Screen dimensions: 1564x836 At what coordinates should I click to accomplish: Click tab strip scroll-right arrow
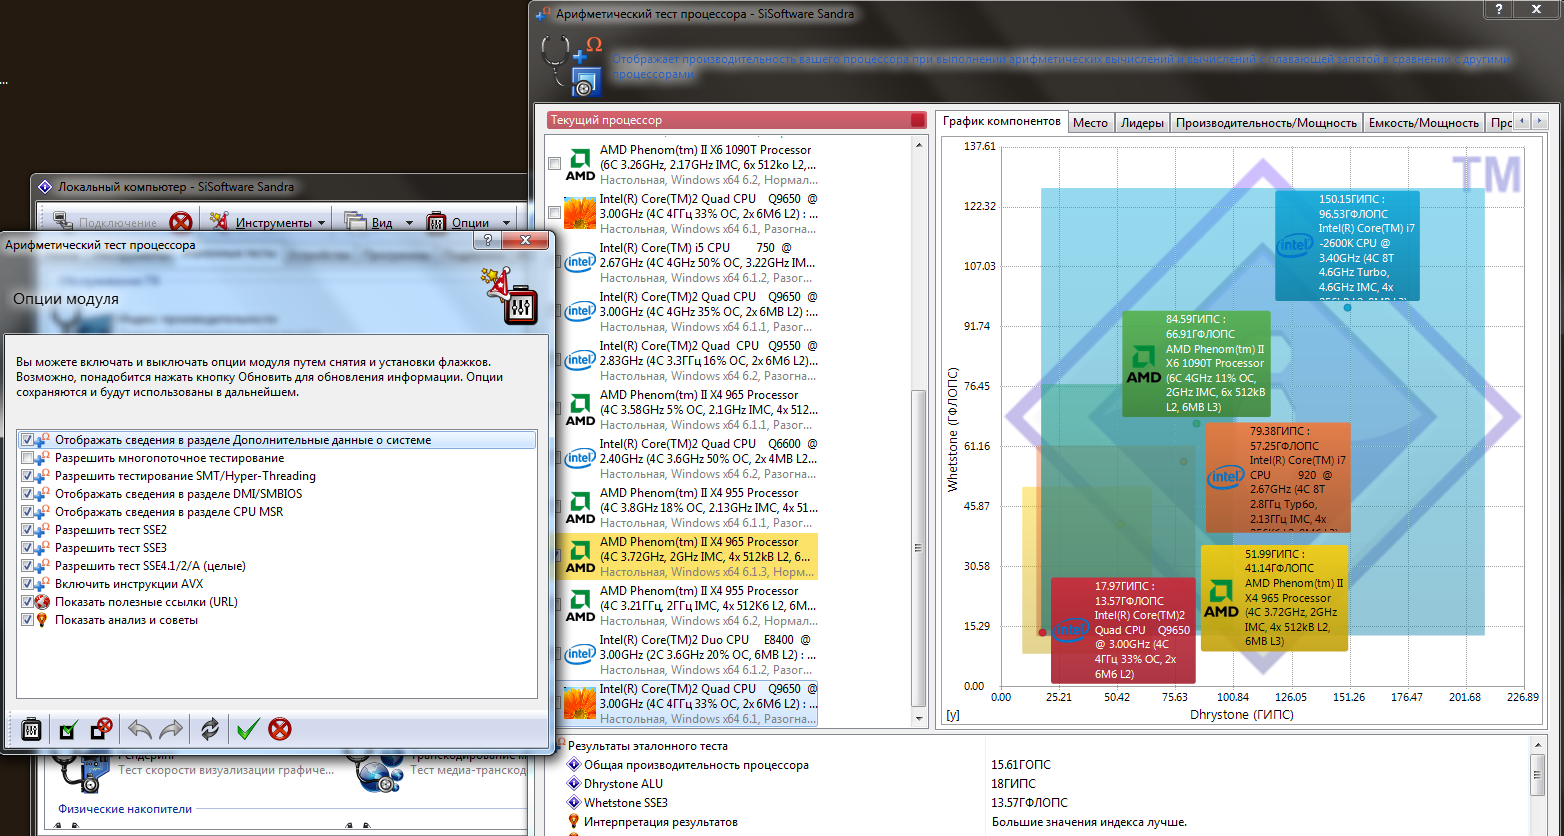(x=1541, y=121)
